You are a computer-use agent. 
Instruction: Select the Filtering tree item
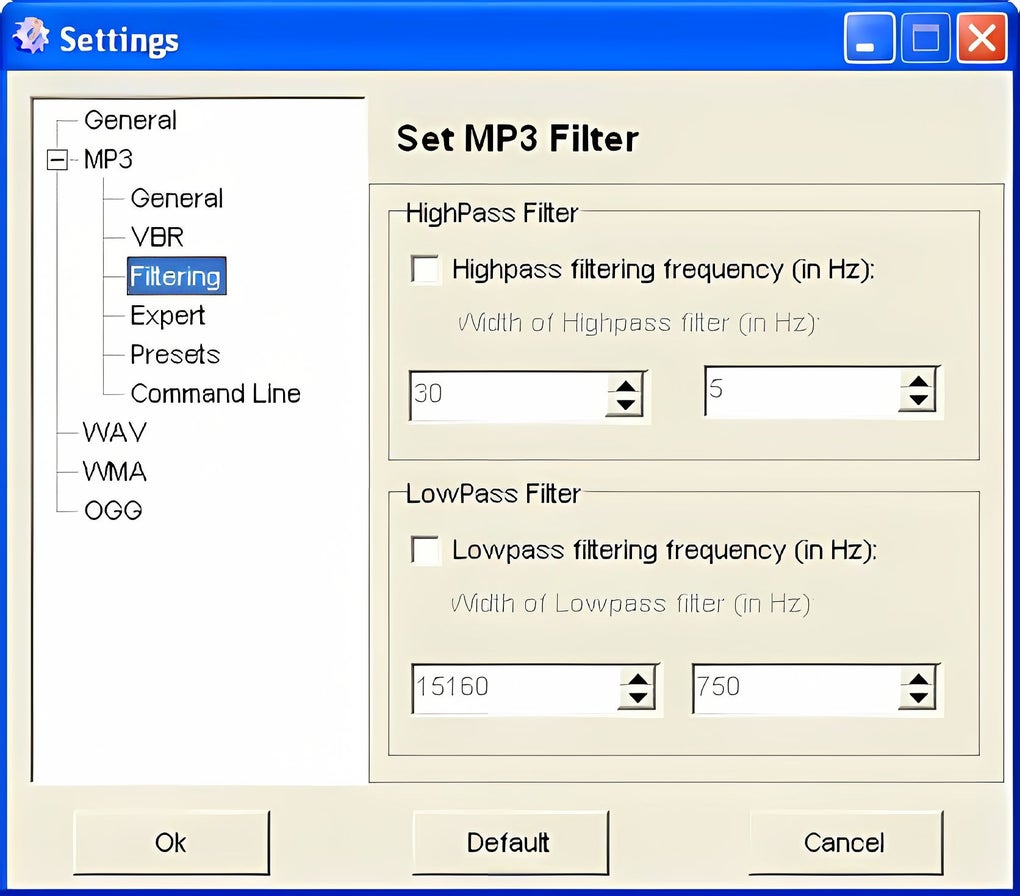point(176,276)
